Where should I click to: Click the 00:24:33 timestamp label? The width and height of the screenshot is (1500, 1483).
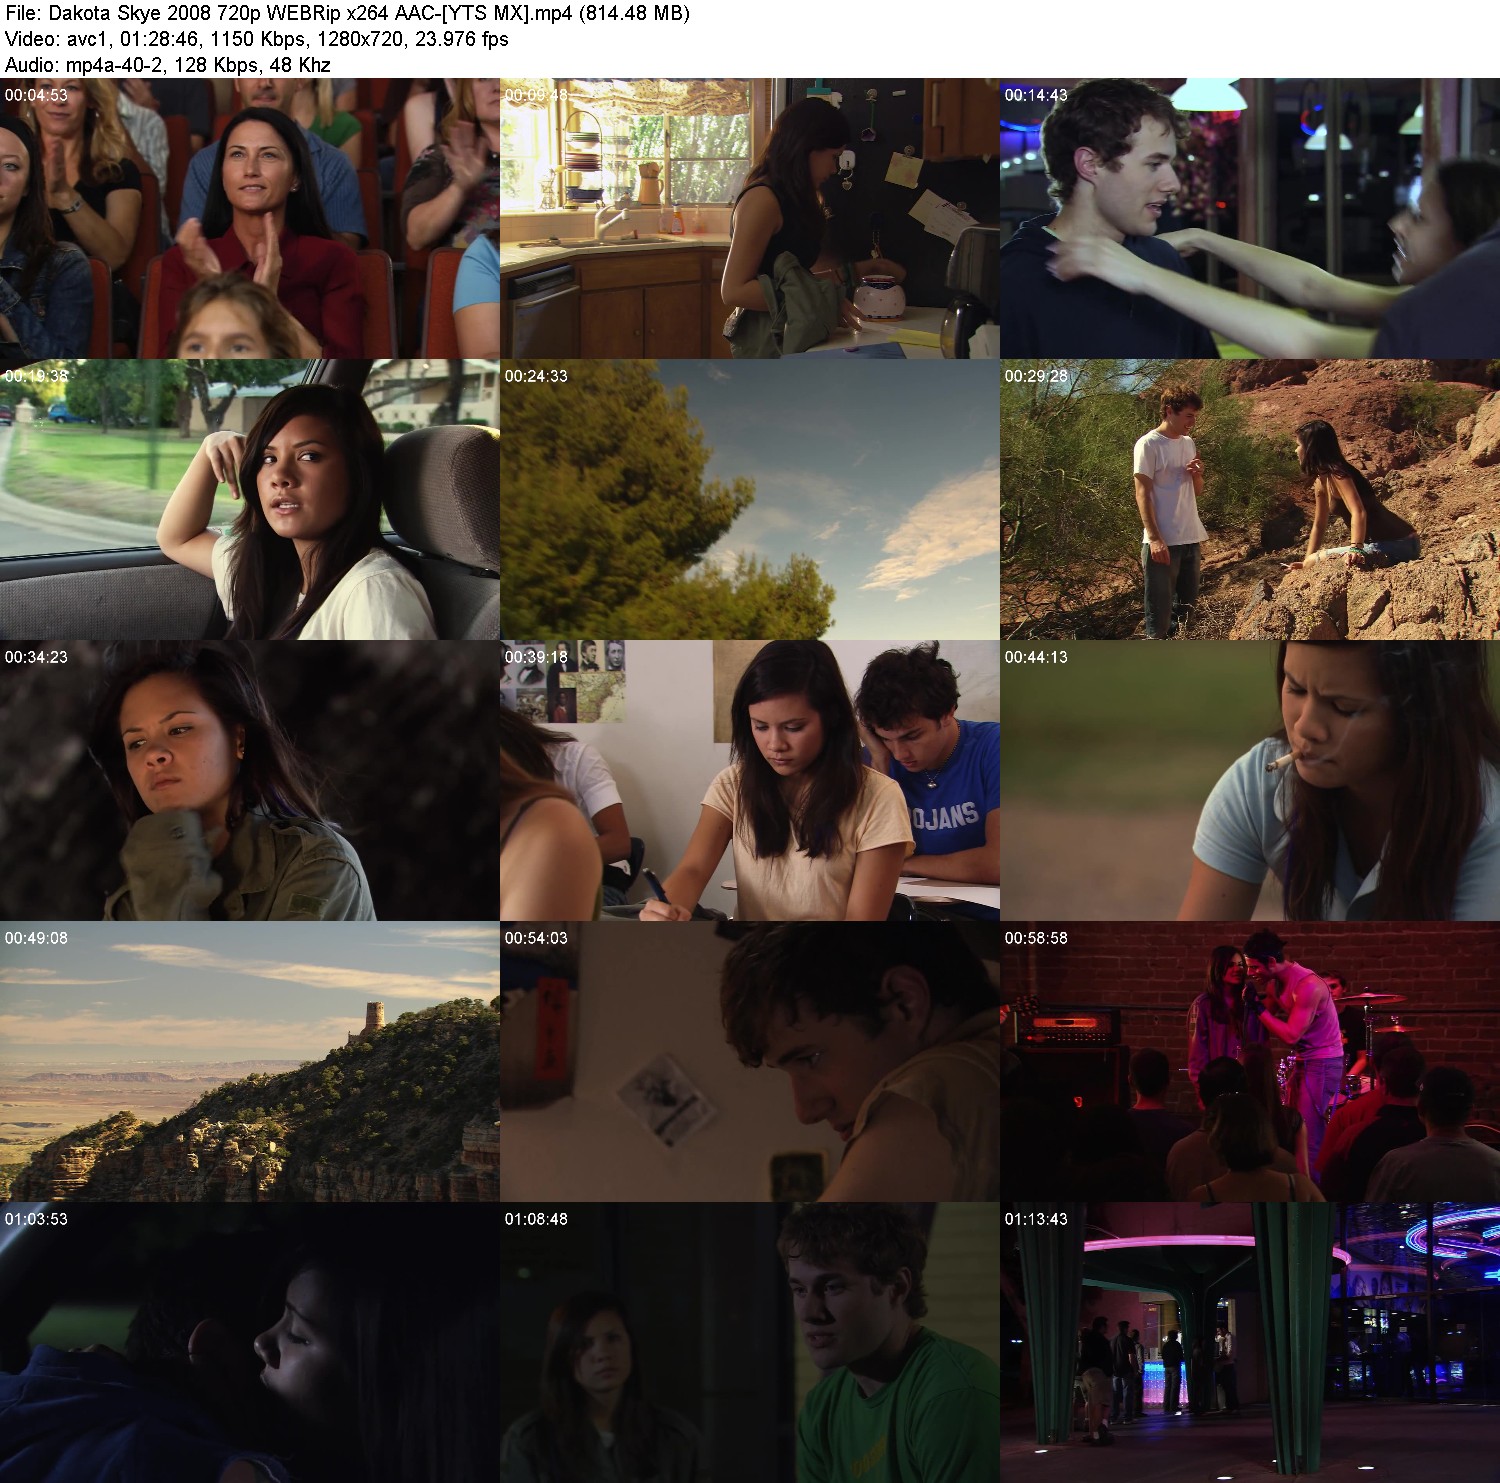pyautogui.click(x=536, y=376)
